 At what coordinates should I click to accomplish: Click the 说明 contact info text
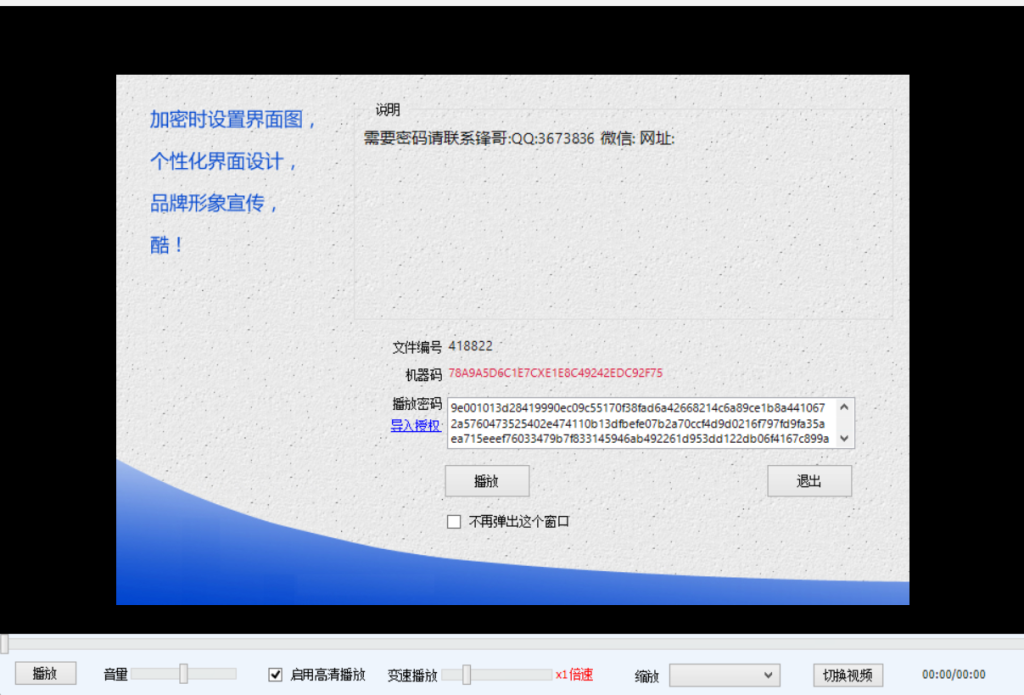[519, 138]
